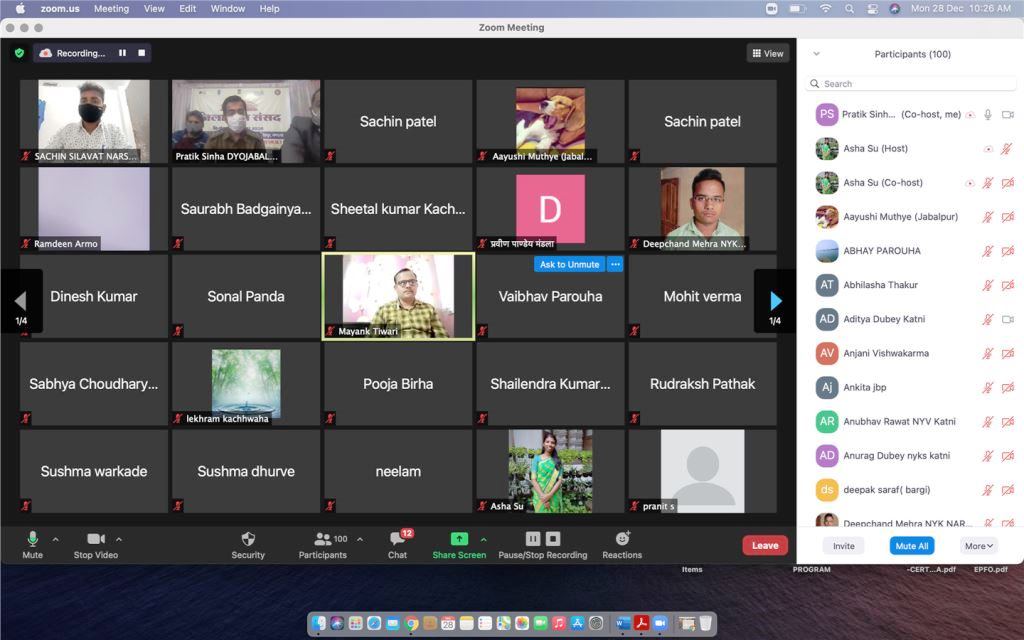Expand audio options arrow beside Mute

[56, 539]
